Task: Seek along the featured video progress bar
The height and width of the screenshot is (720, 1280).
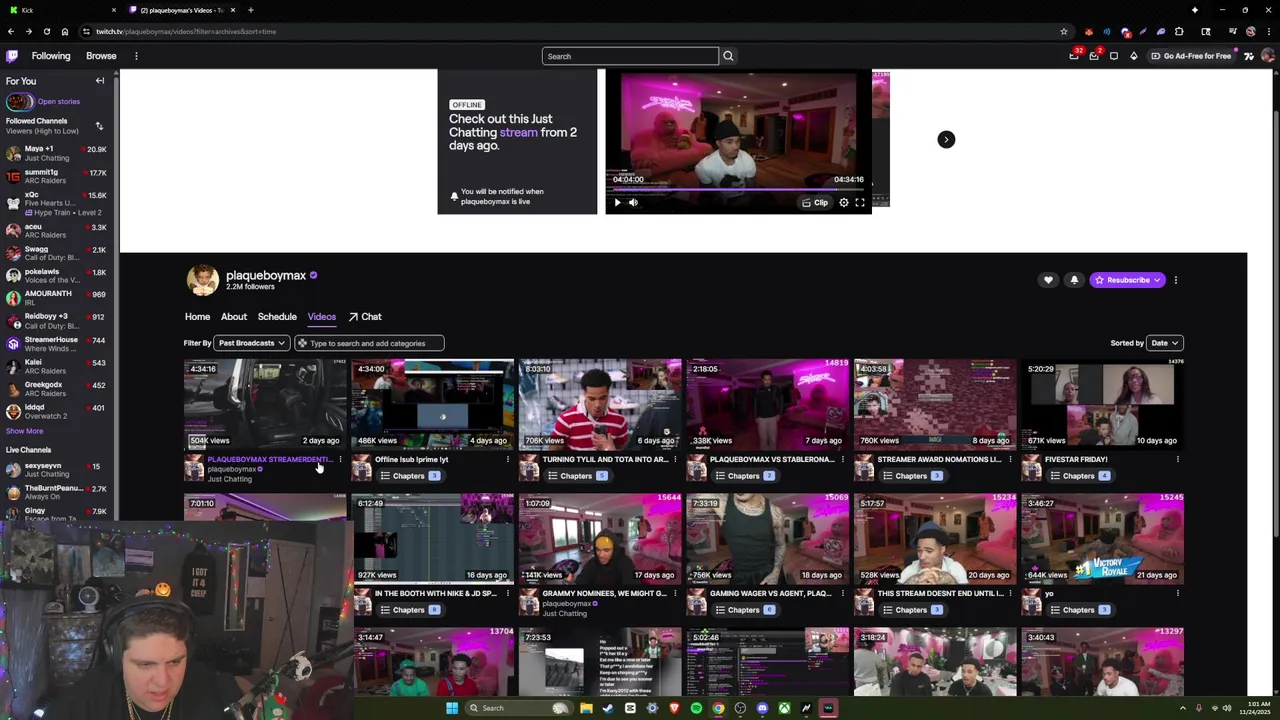Action: (738, 188)
